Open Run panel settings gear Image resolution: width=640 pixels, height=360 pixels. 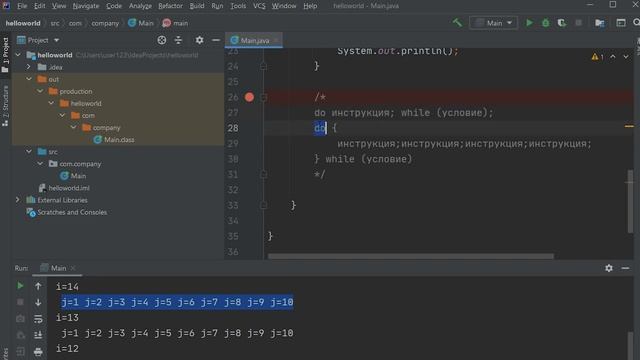click(x=609, y=268)
